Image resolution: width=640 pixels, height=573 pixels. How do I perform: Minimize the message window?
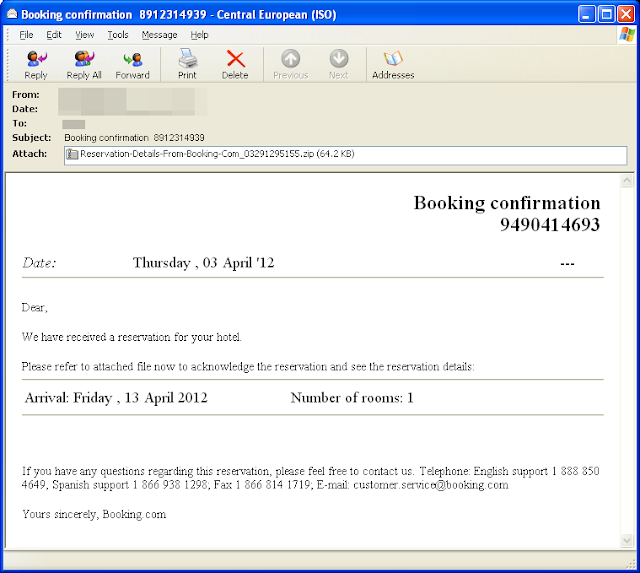point(587,15)
